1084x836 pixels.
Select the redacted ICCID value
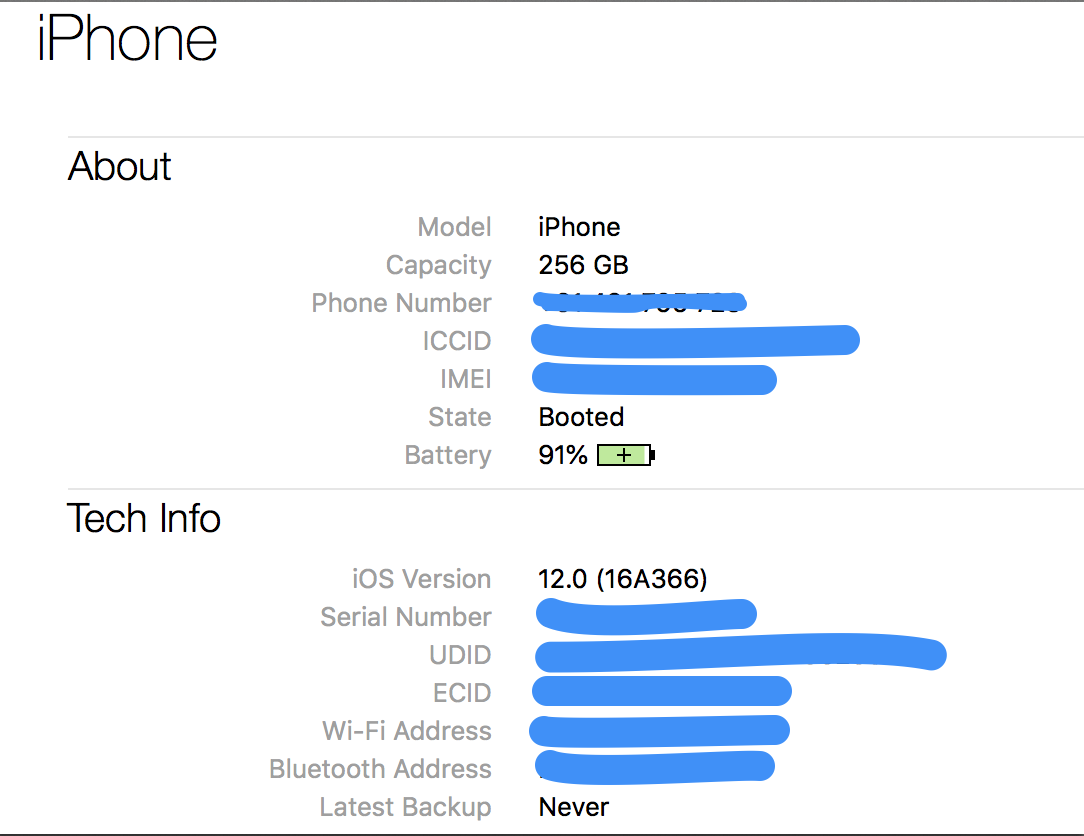[695, 341]
